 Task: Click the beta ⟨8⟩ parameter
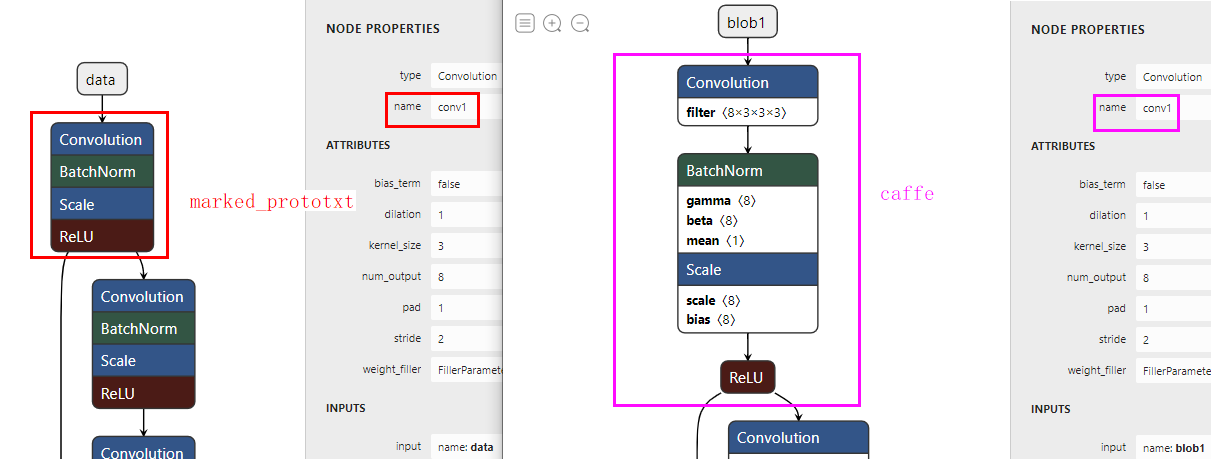712,221
